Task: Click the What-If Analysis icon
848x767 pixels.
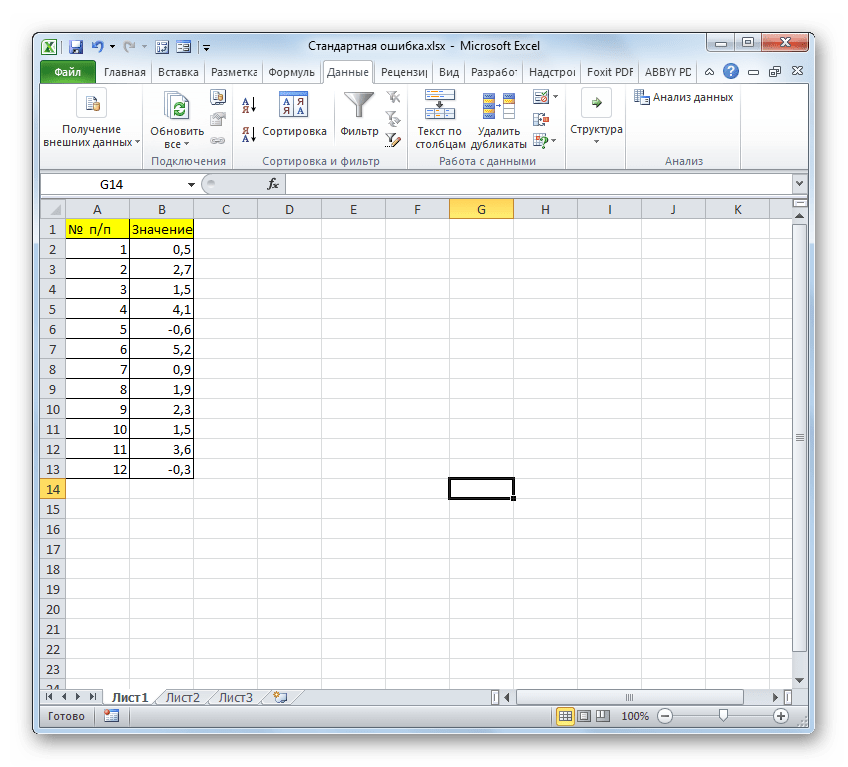Action: pos(541,141)
